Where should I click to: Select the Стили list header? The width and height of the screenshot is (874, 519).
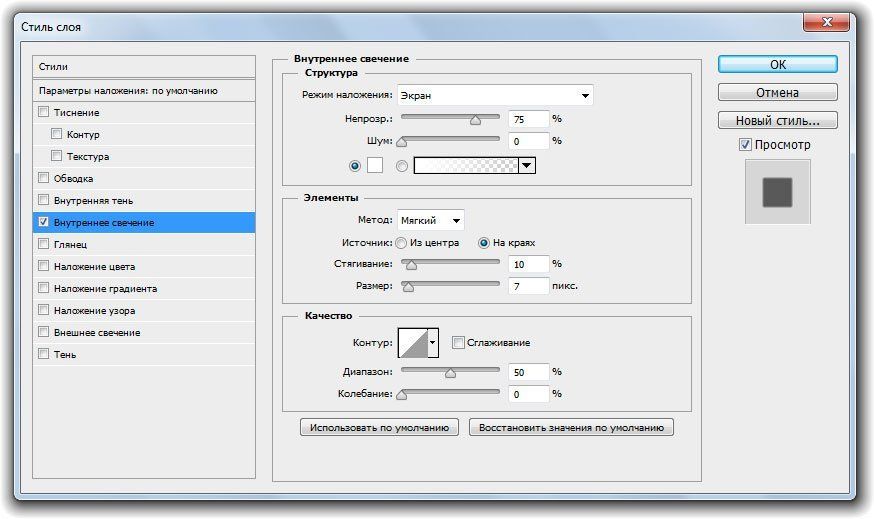coord(144,66)
